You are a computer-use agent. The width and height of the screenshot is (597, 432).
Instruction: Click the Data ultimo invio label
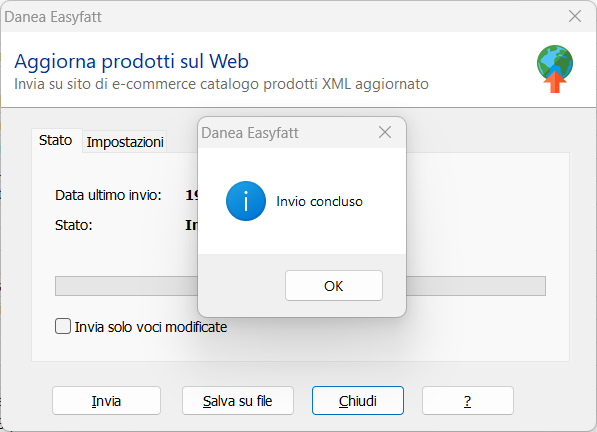tap(108, 195)
